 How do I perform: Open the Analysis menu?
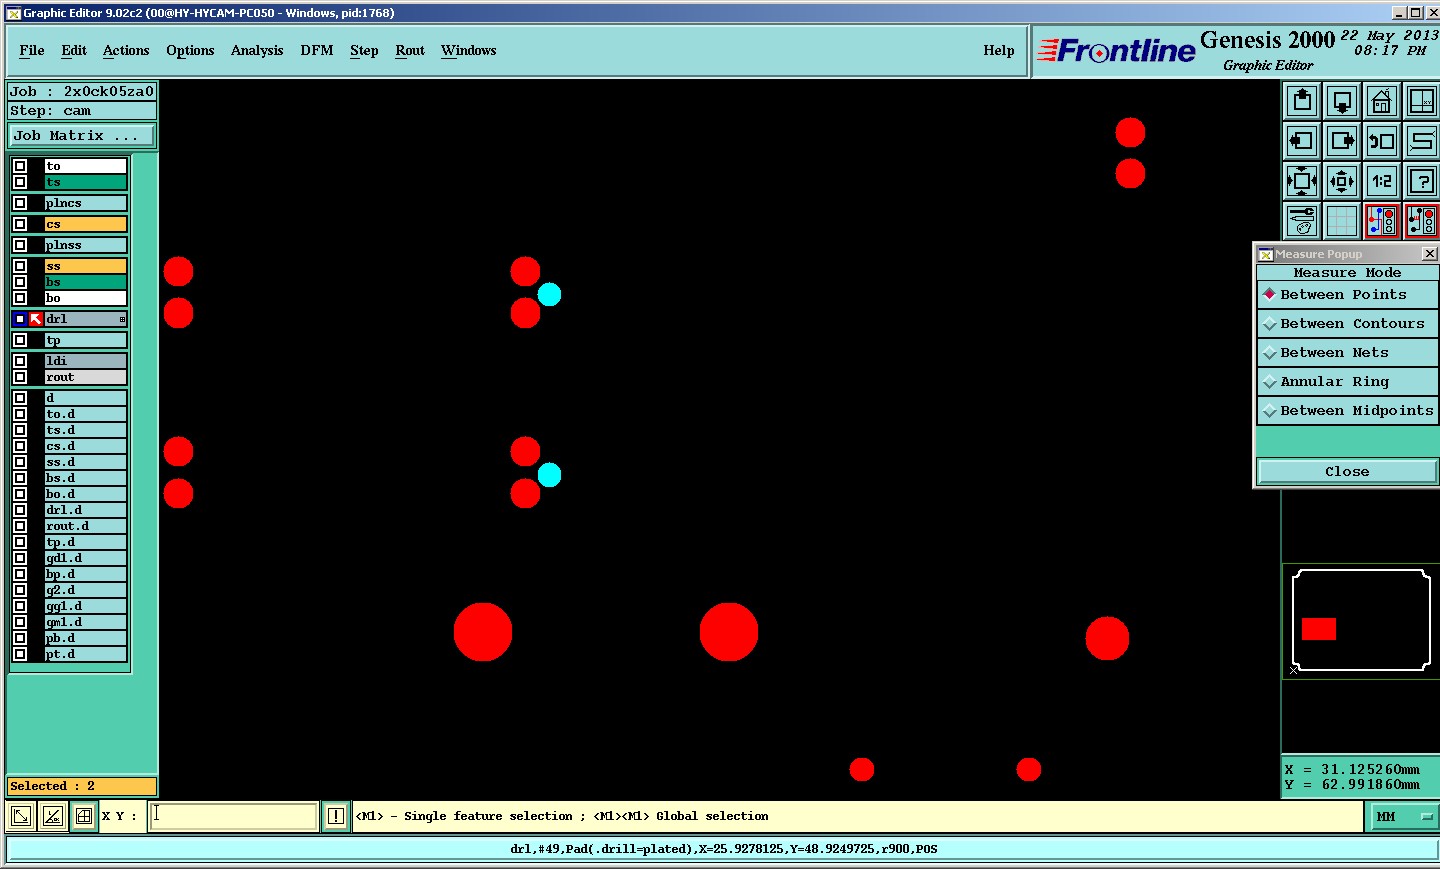point(257,51)
